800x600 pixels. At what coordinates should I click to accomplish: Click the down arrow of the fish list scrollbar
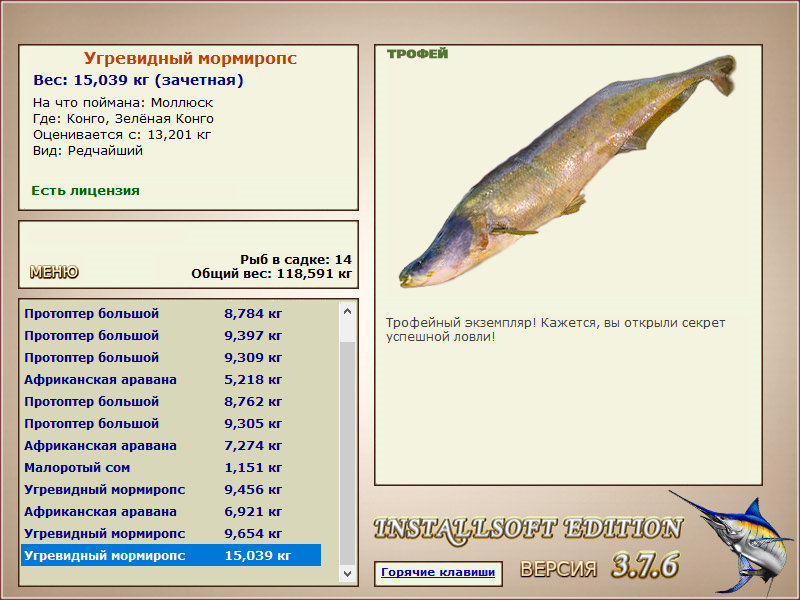pos(347,573)
